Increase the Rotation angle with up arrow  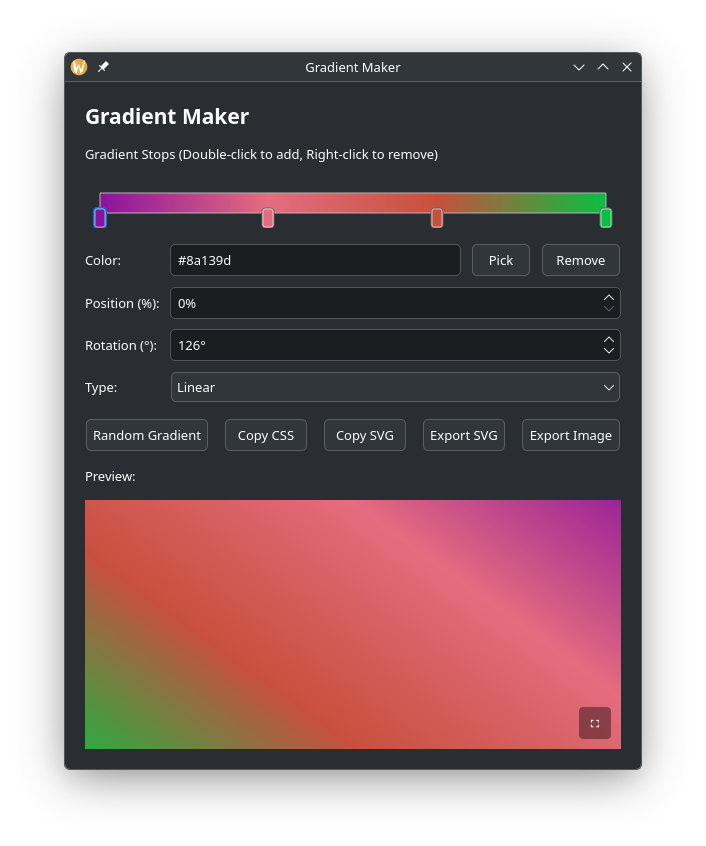608,339
